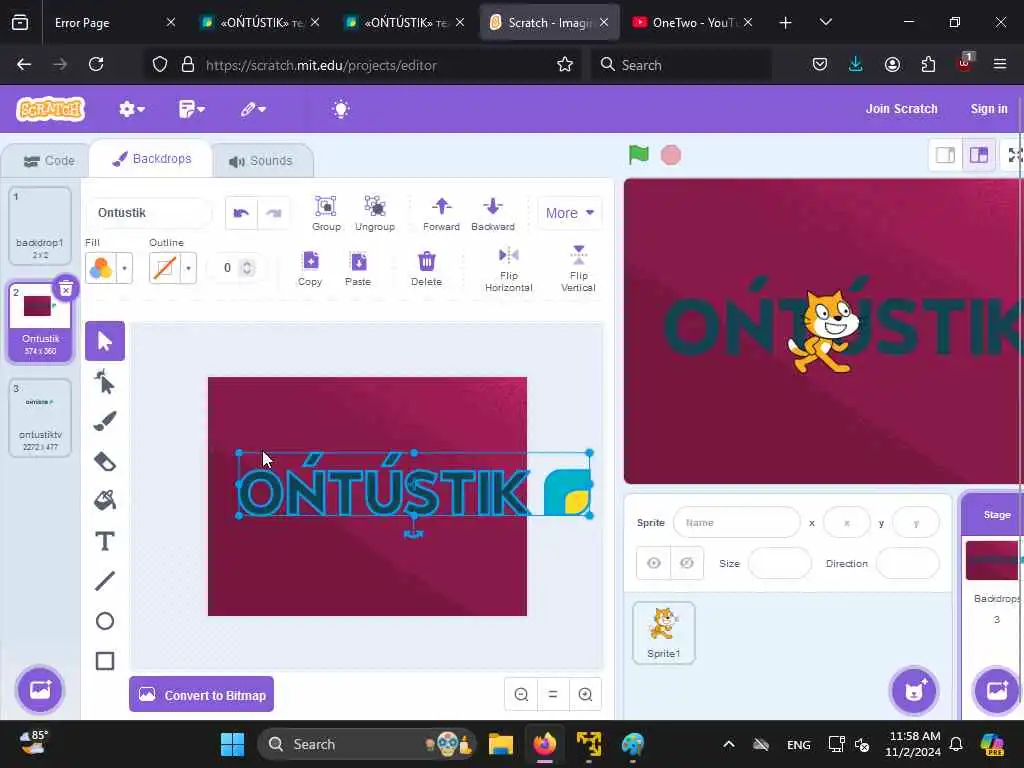Go to the Scratch home logo
This screenshot has width=1024, height=768.
click(51, 109)
